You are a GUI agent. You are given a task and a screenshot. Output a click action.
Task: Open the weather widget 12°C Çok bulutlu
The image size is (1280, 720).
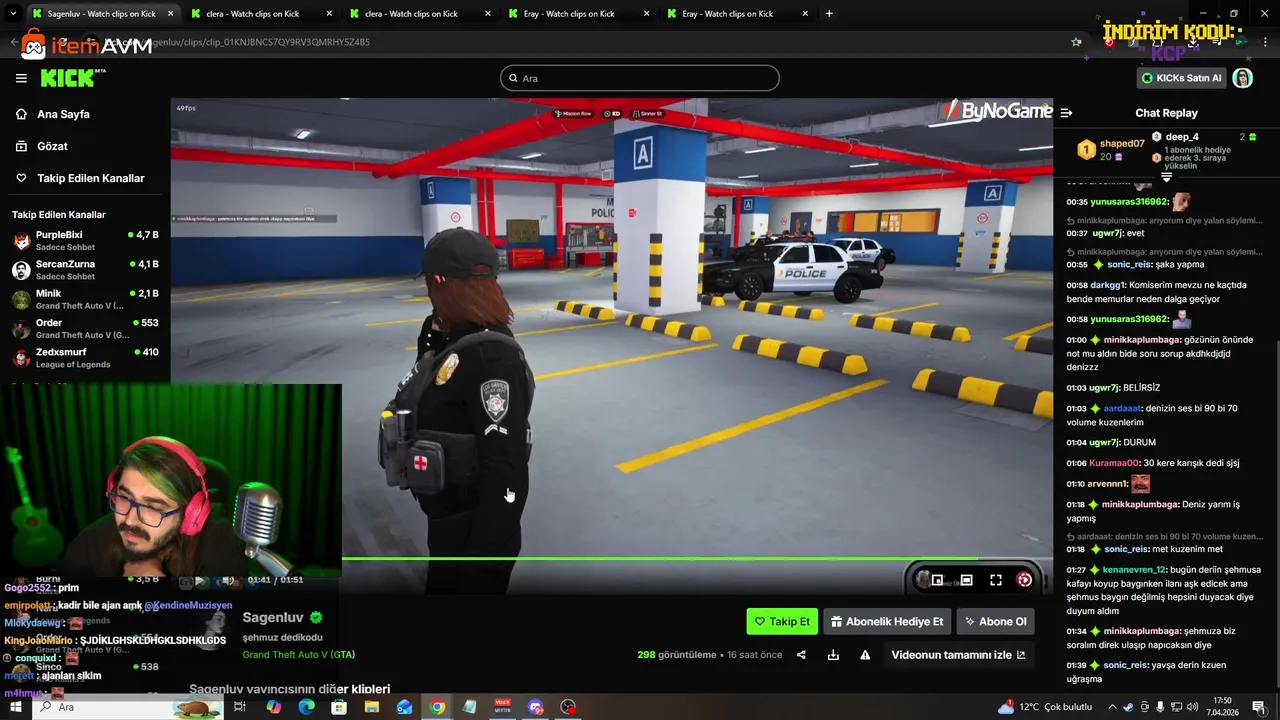pyautogui.click(x=1045, y=707)
